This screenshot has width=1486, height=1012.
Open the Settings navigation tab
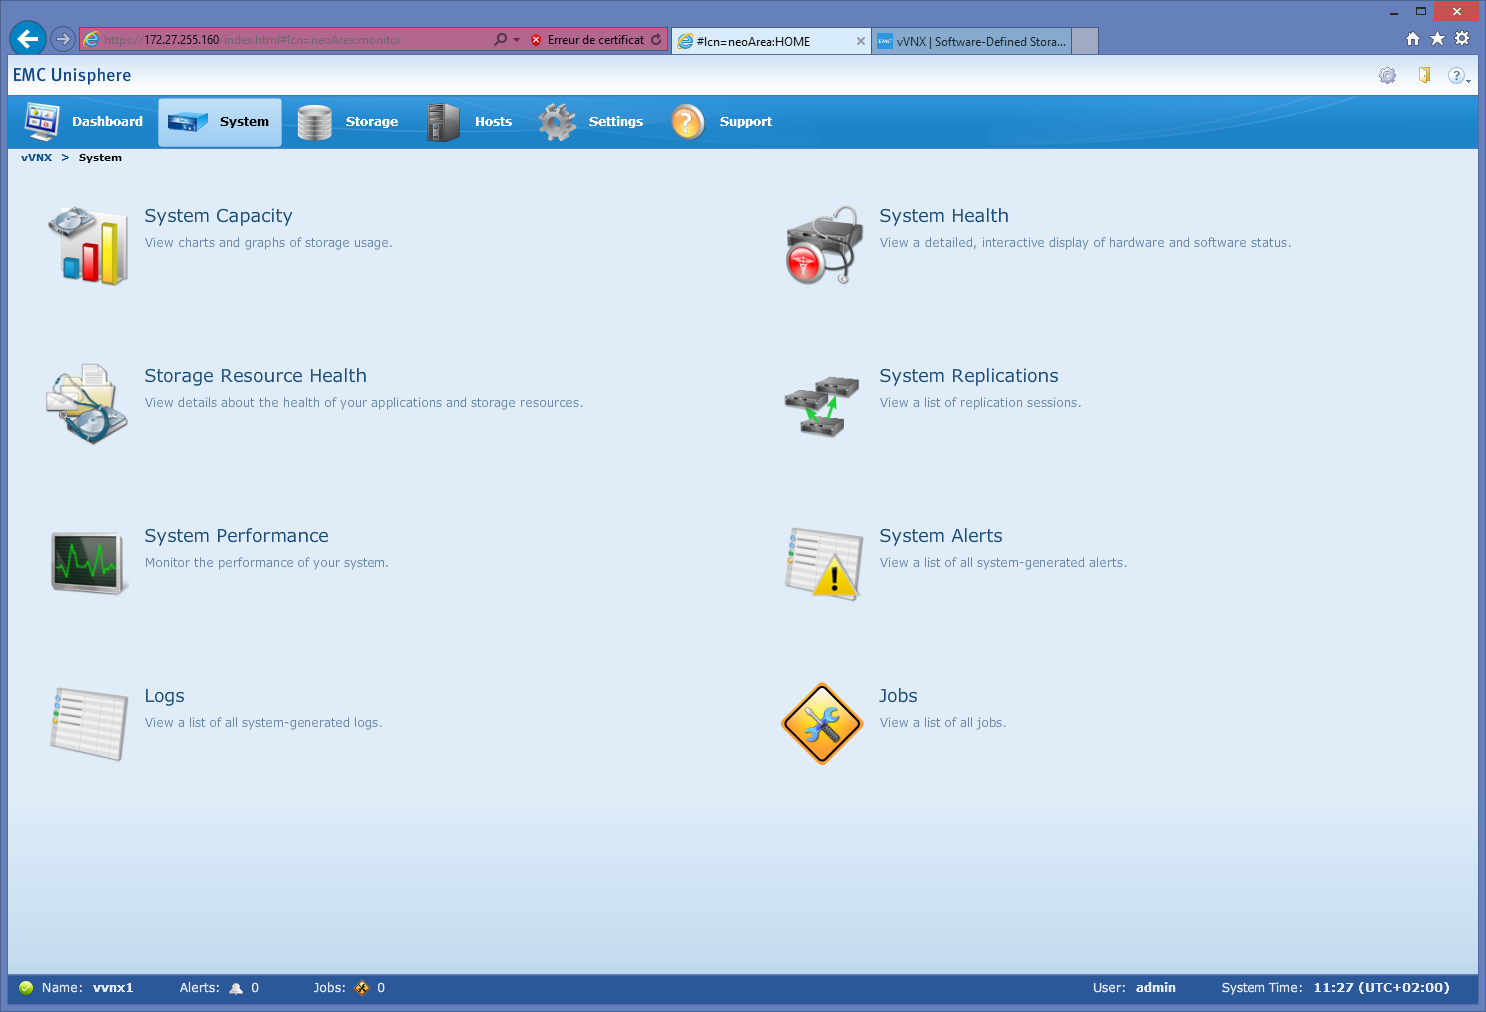coord(591,122)
